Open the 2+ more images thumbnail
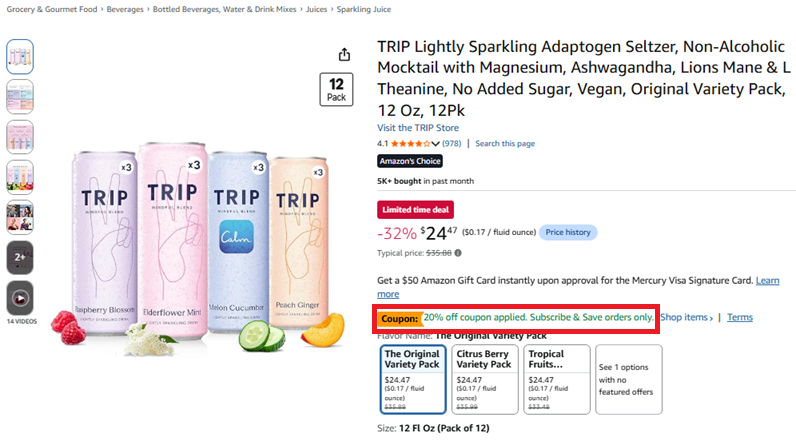This screenshot has width=796, height=445. coord(20,257)
